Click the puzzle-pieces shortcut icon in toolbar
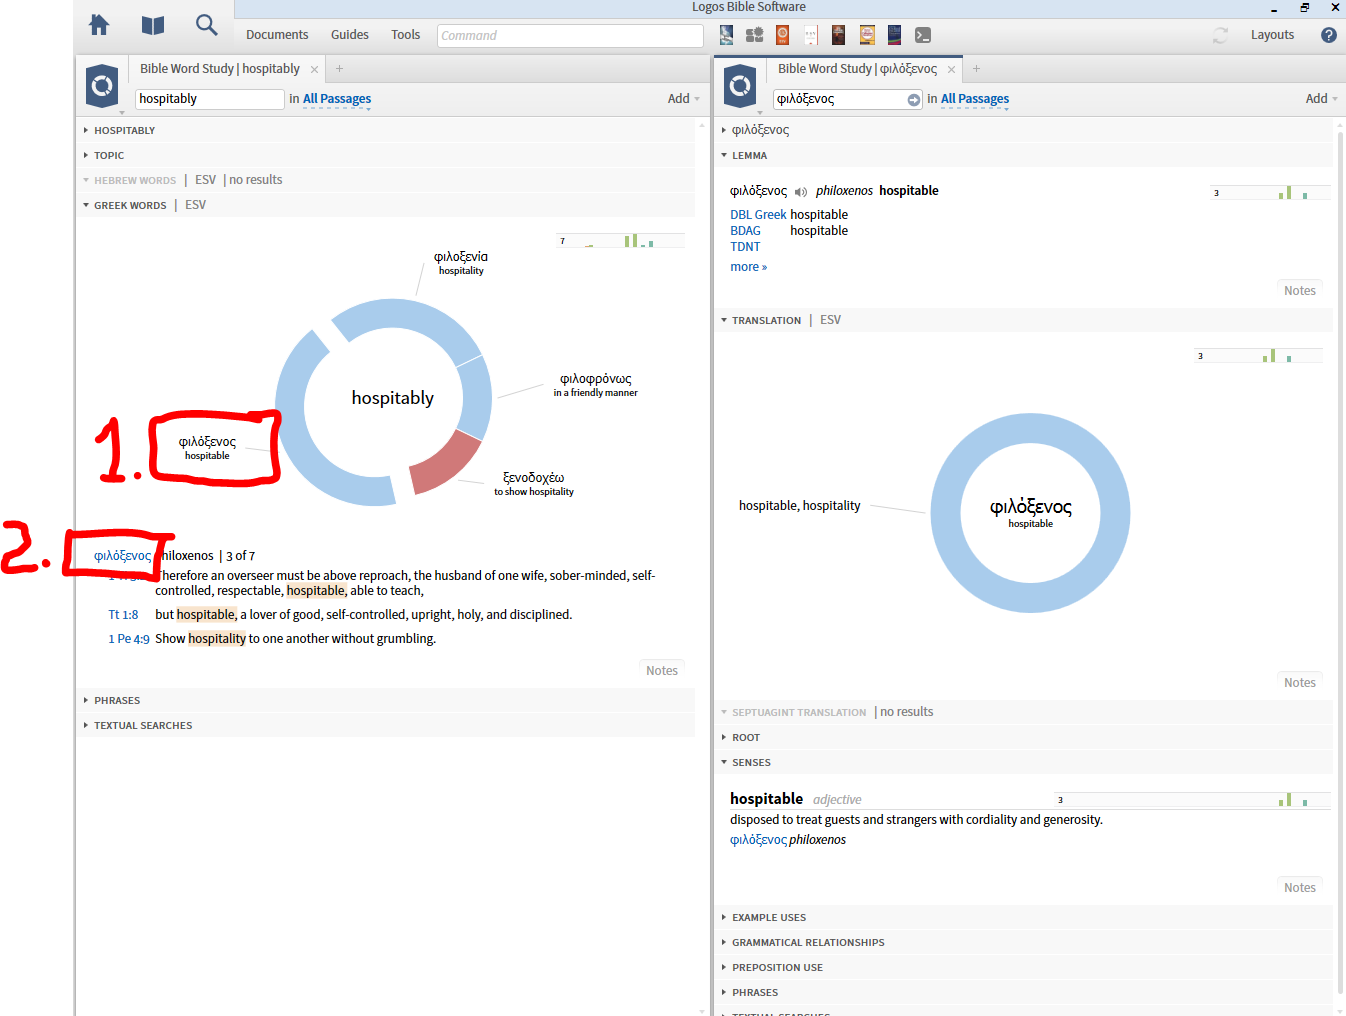 point(755,35)
